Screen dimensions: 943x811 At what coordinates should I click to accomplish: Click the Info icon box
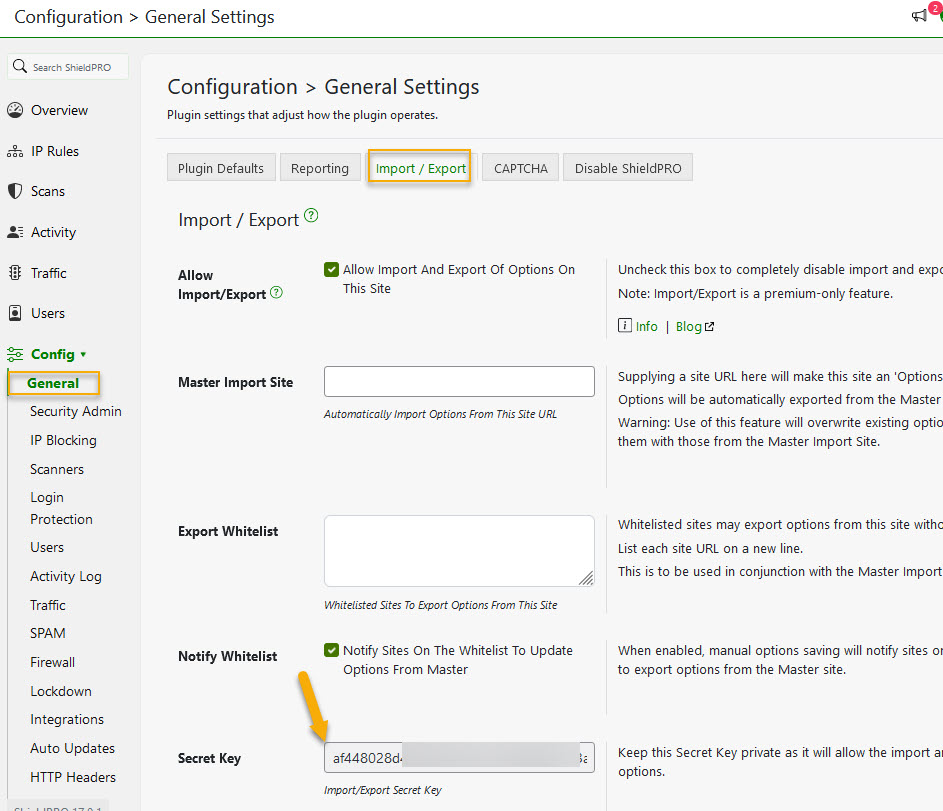pos(625,325)
